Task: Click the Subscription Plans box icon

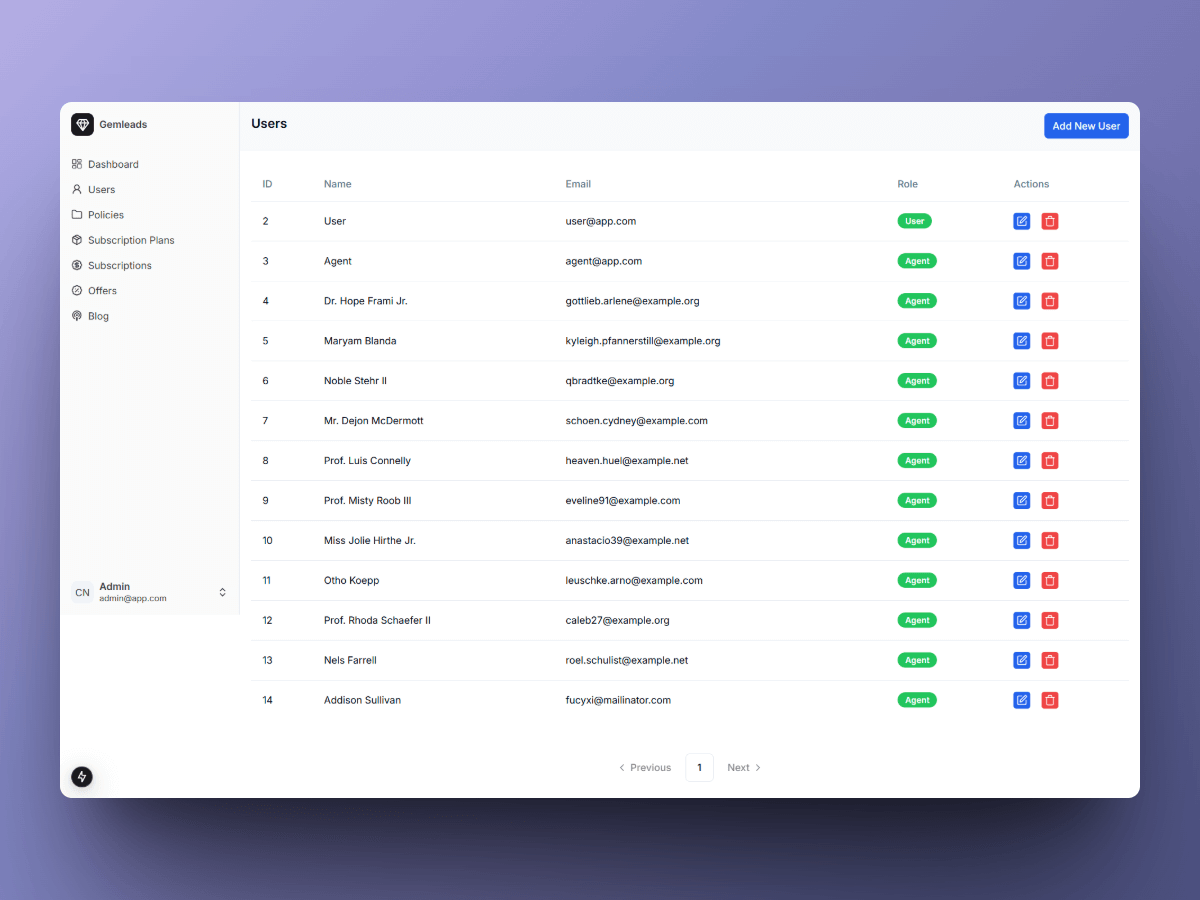Action: [77, 240]
